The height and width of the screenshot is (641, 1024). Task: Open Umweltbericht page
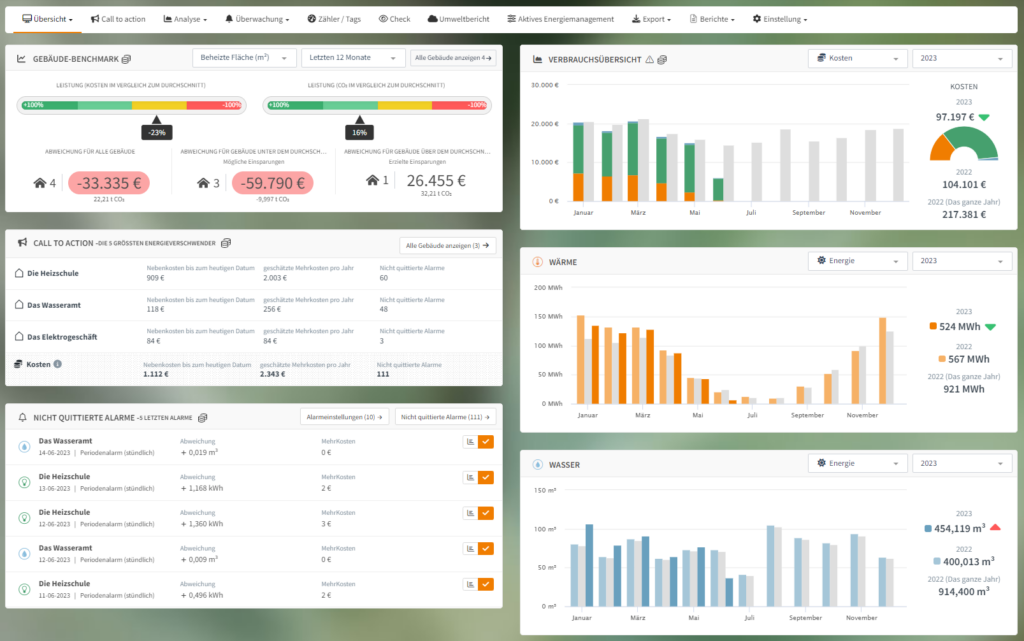[x=458, y=19]
